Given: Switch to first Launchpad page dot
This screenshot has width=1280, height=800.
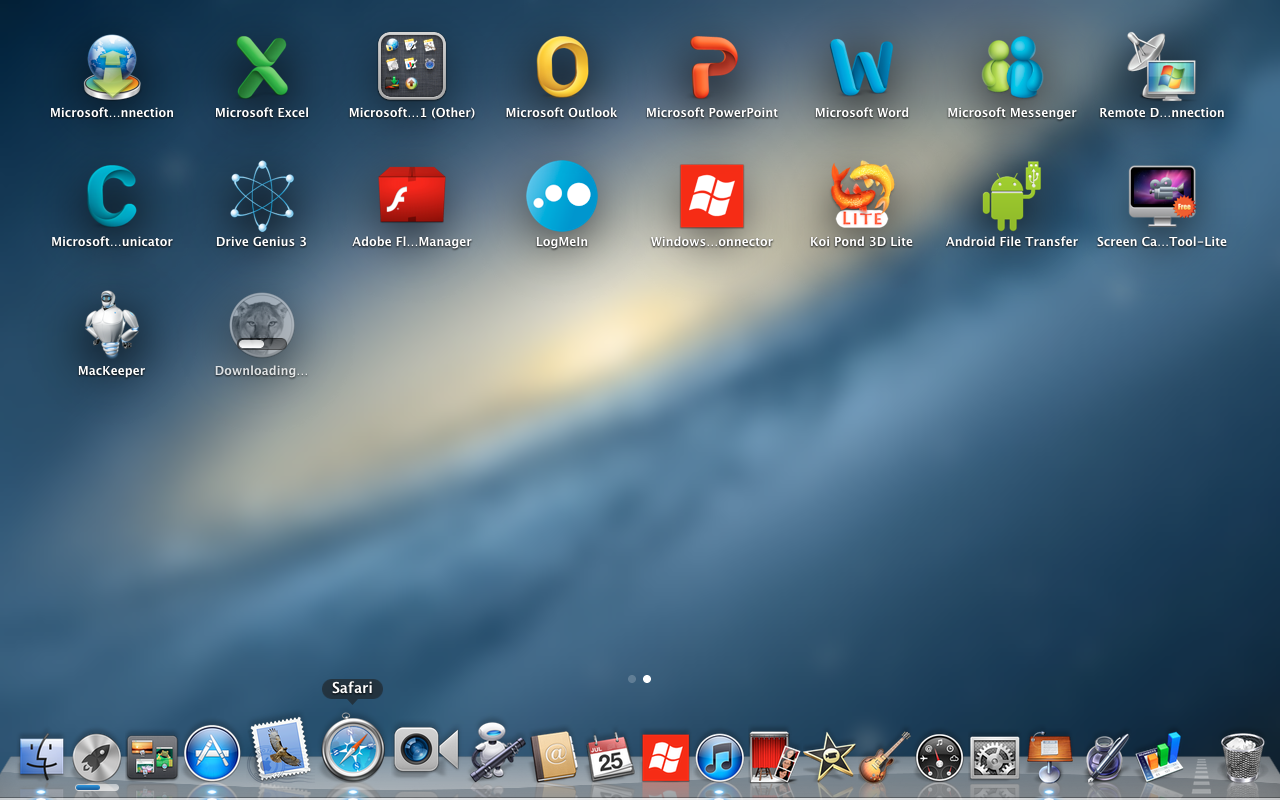Looking at the screenshot, I should 632,679.
